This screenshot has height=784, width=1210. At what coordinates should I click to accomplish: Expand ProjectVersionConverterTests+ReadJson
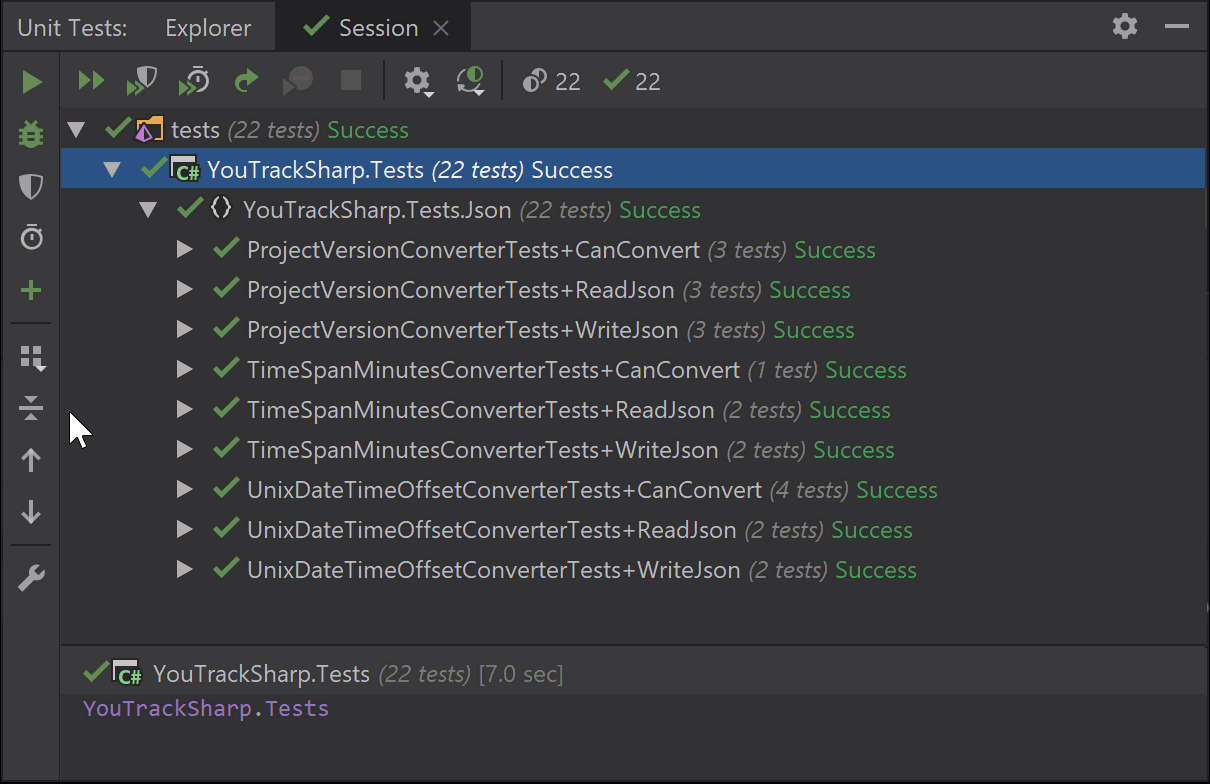click(x=184, y=290)
